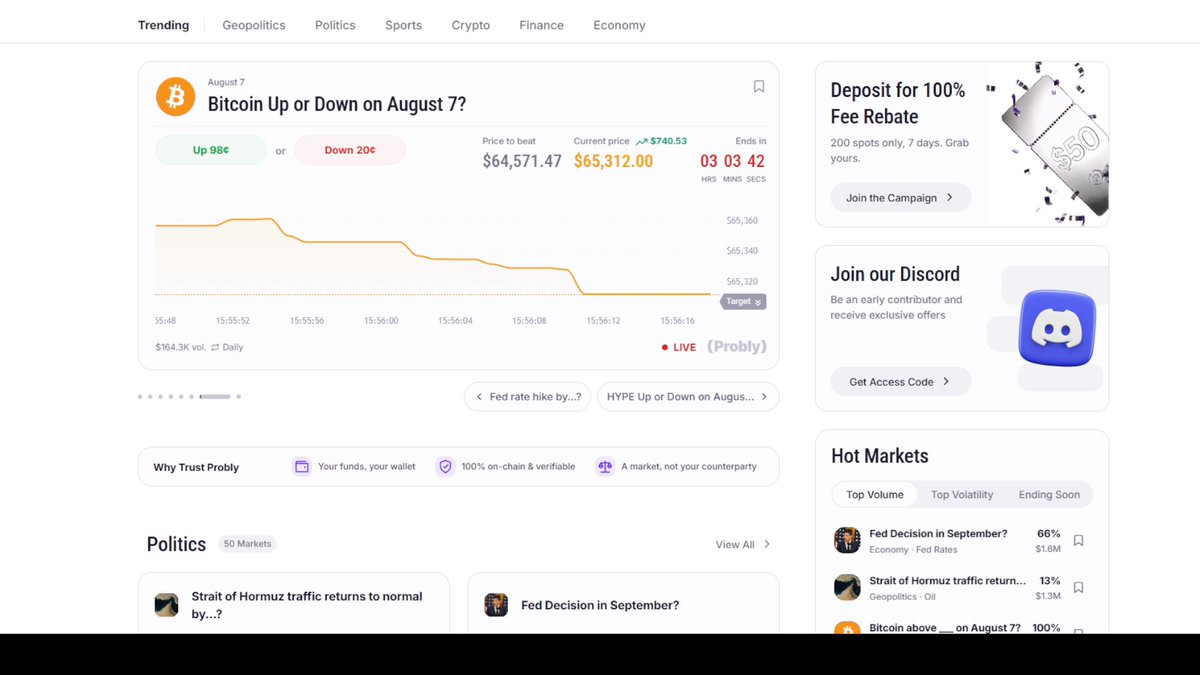Open the Crypto category
Viewport: 1200px width, 675px height.
click(x=471, y=25)
